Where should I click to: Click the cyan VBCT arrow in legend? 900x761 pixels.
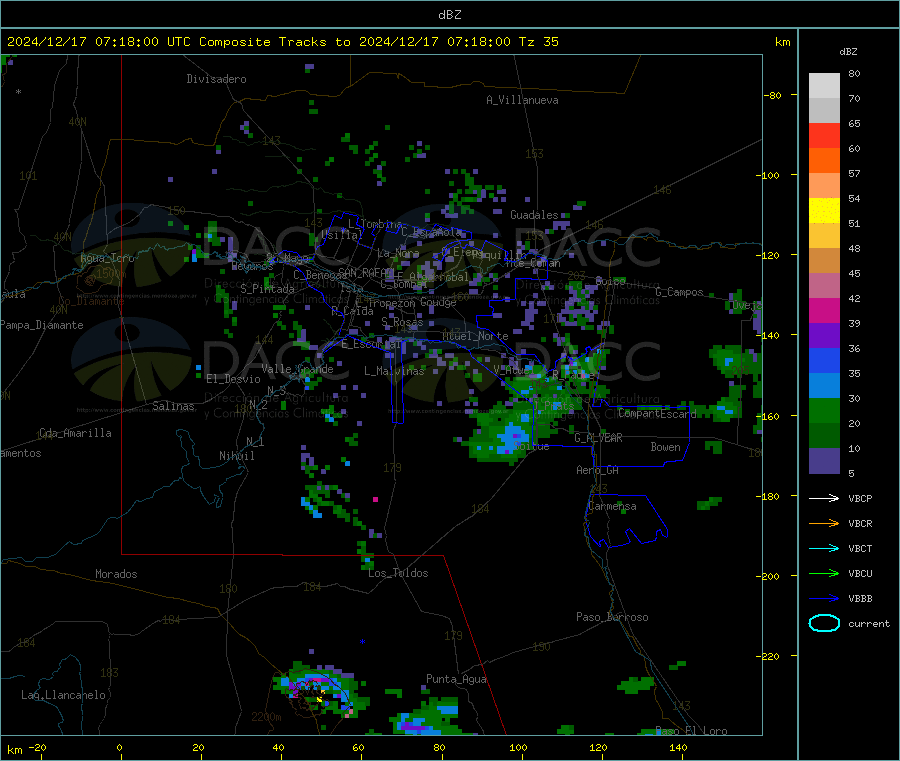[824, 548]
